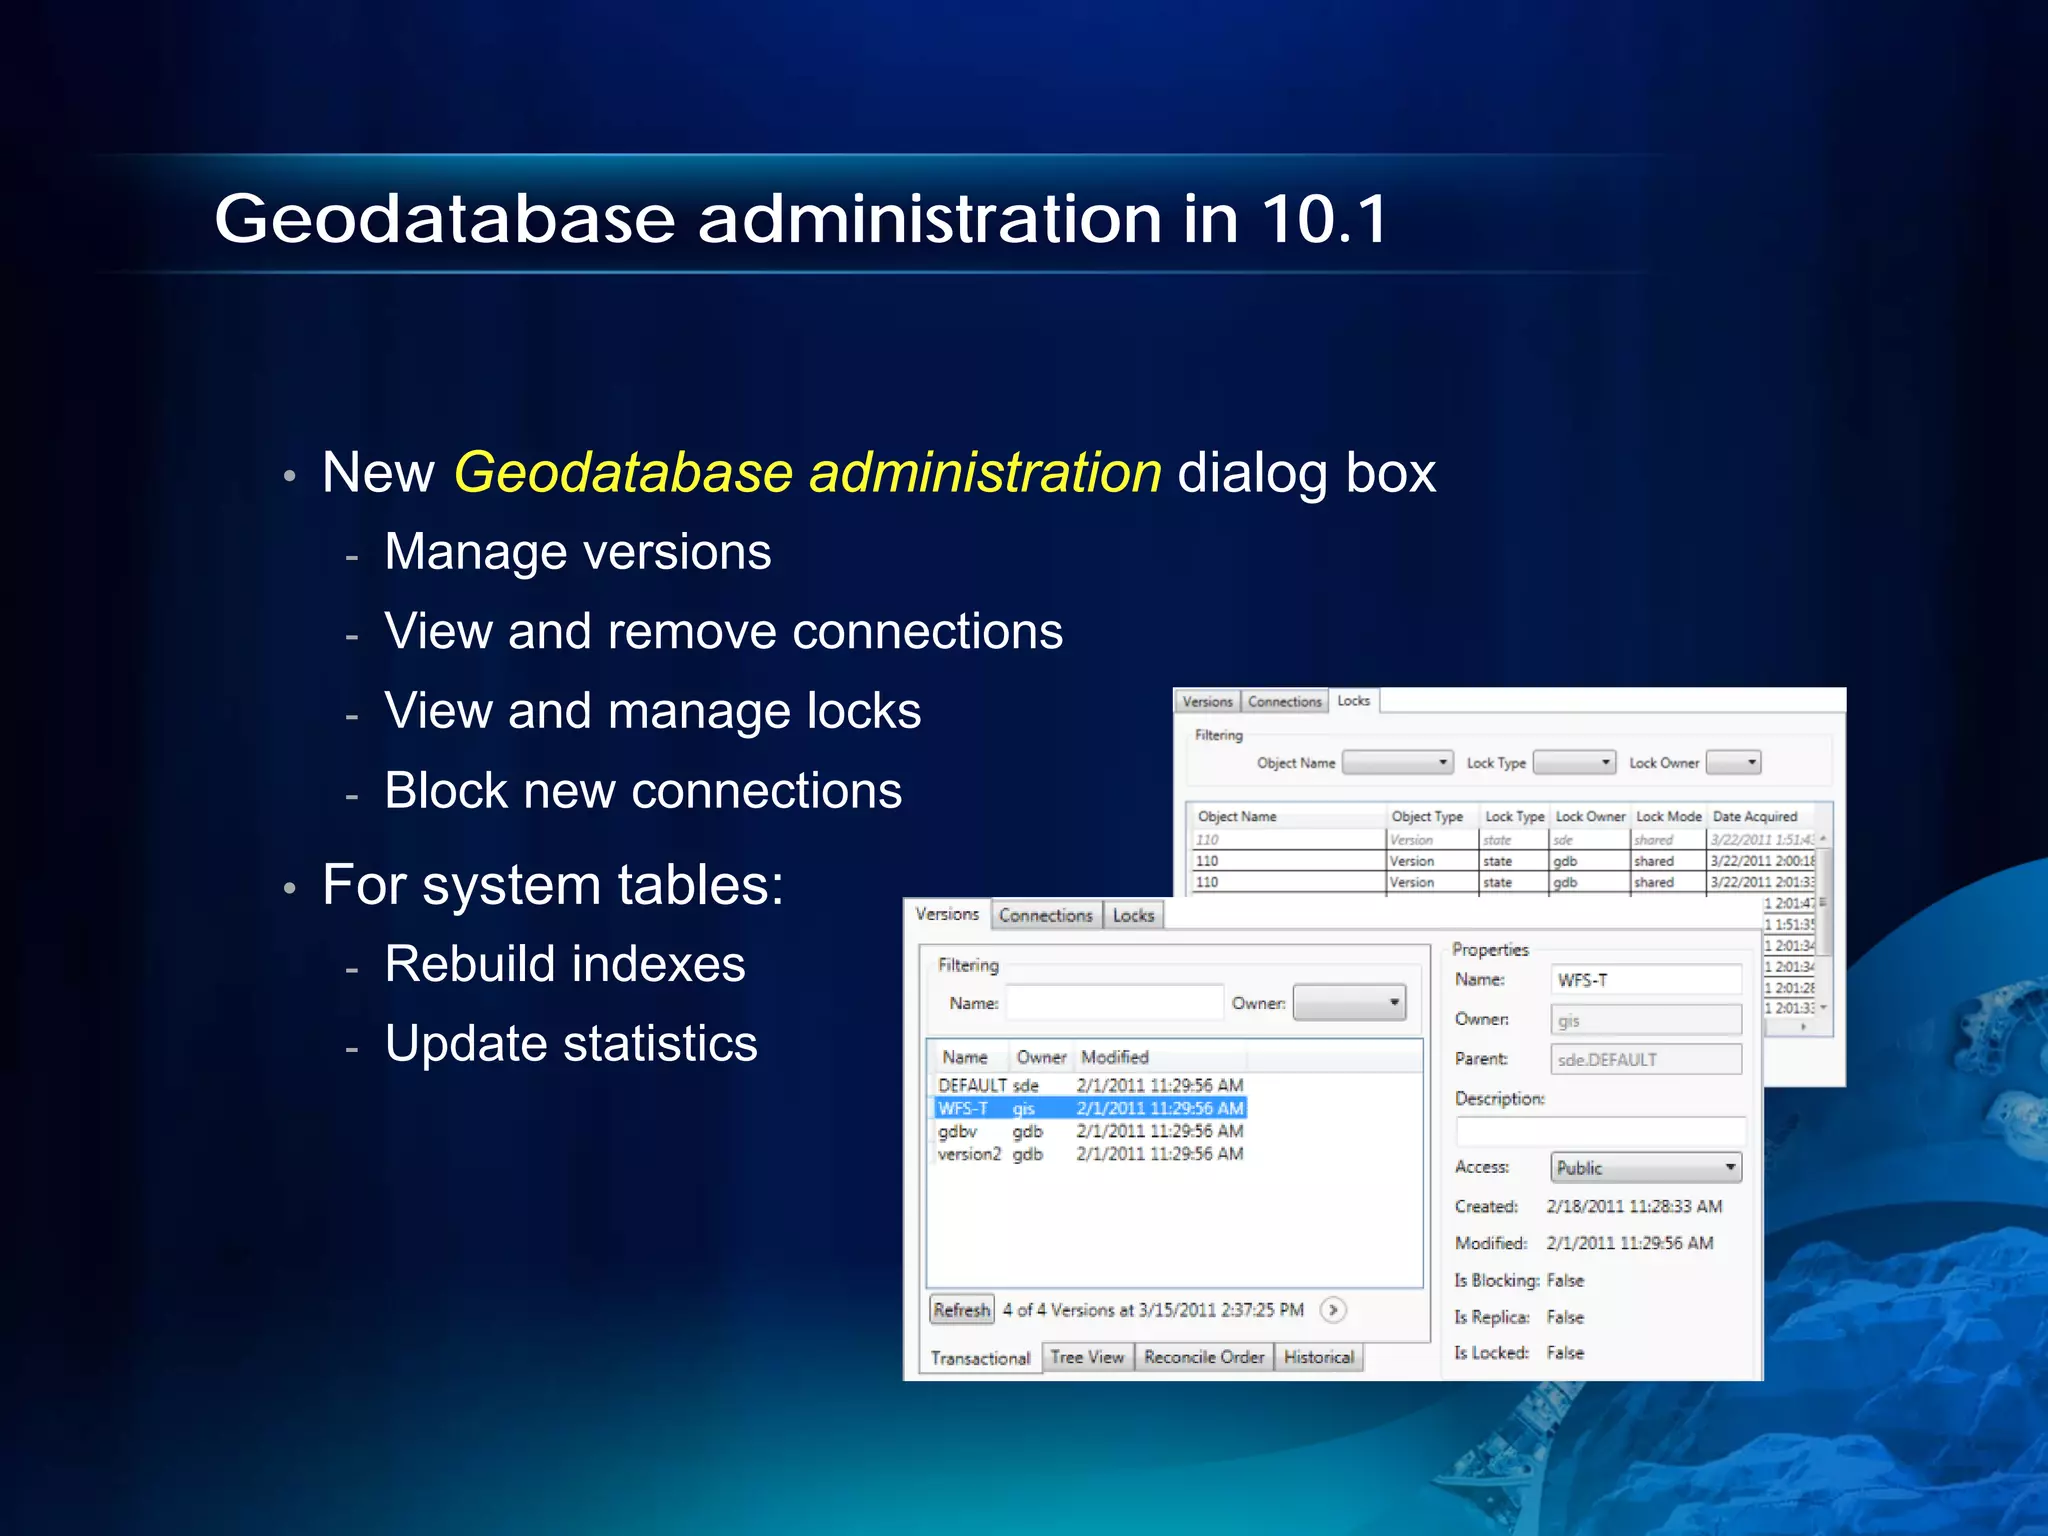Click the Properties Name field WFS-T
Viewport: 2048px width, 1536px height.
tap(1646, 980)
